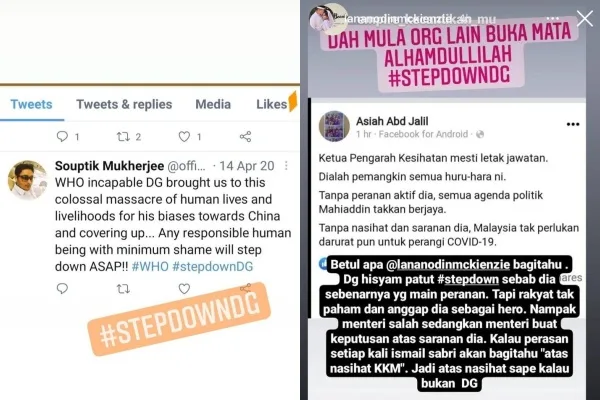Screen dimensions: 600x400
Task: Retweet Souptik Mukherjee's tweet
Action: click(123, 289)
